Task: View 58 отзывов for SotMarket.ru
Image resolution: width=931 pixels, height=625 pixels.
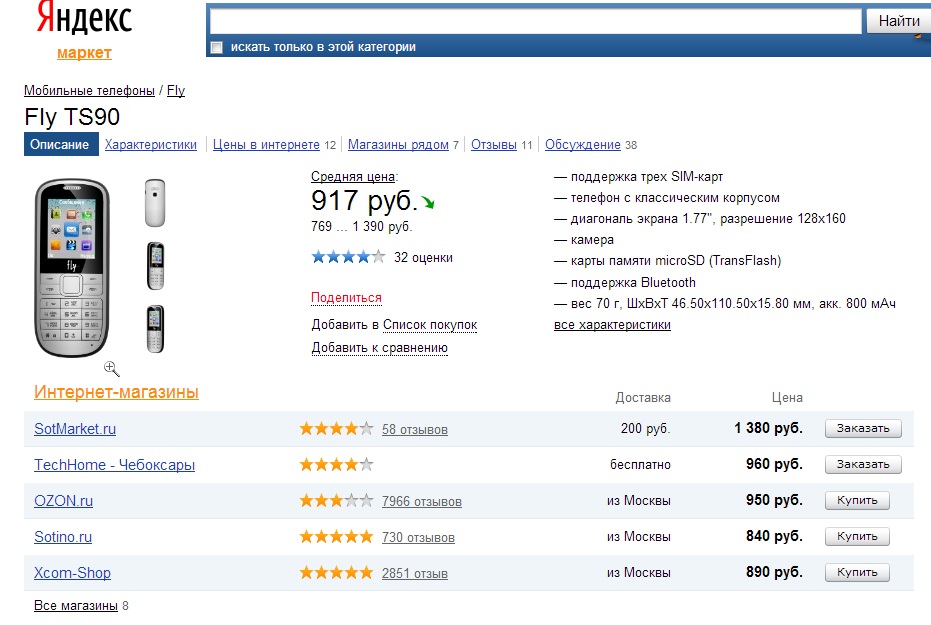Action: (414, 429)
